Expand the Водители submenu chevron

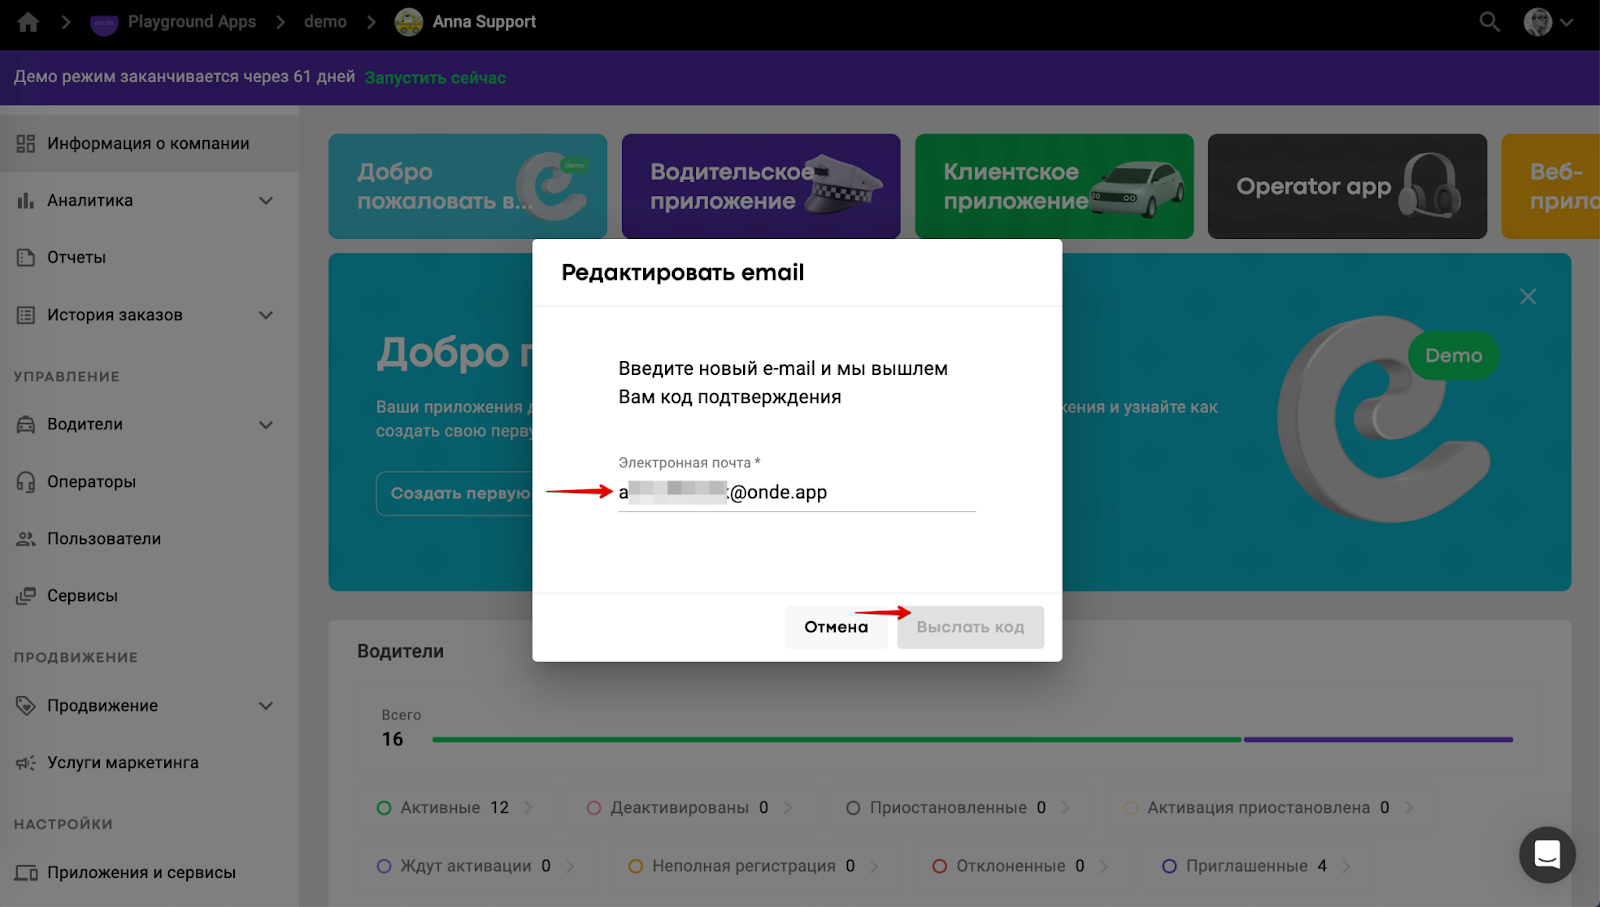pyautogui.click(x=266, y=424)
